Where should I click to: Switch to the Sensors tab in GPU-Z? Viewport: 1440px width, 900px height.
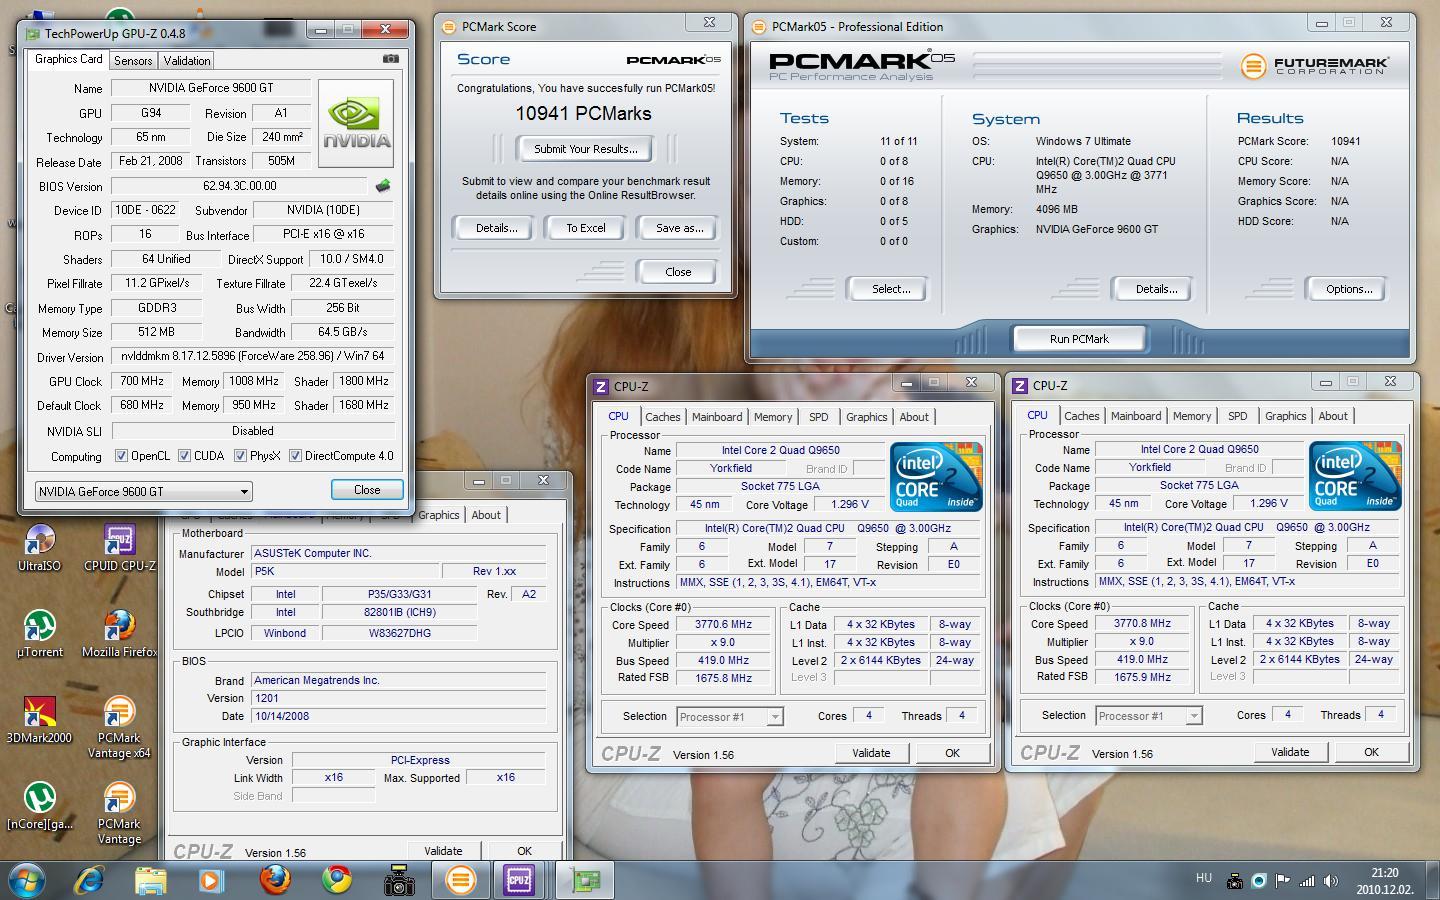pos(133,61)
